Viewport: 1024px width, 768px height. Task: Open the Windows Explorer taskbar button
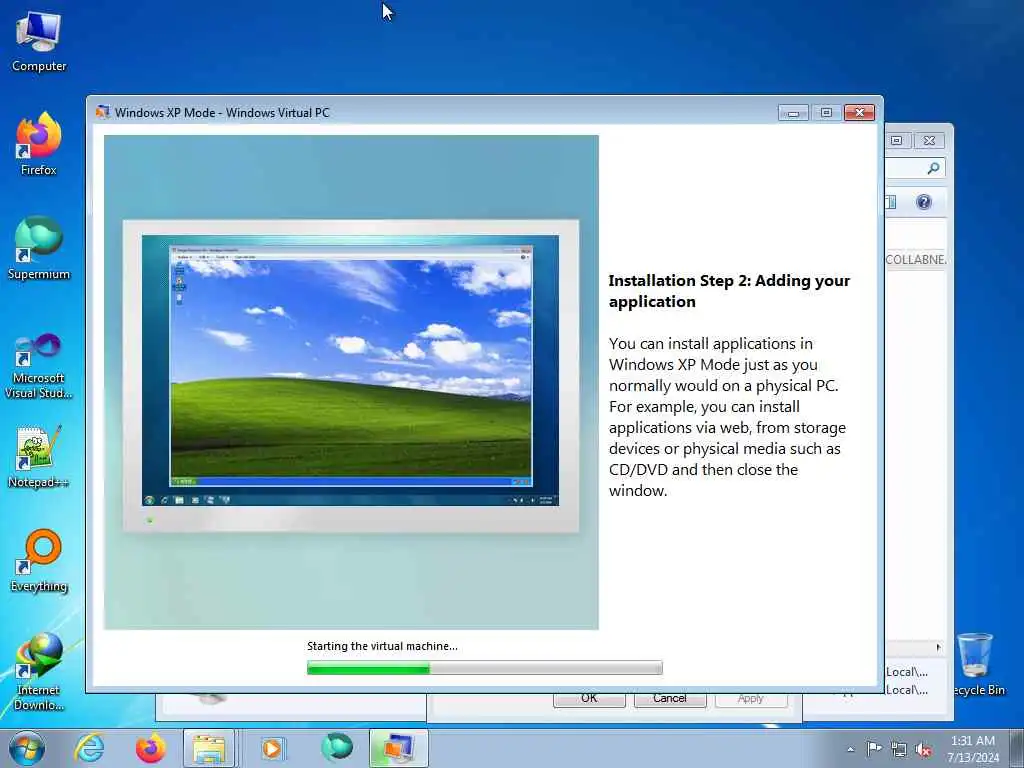(209, 748)
